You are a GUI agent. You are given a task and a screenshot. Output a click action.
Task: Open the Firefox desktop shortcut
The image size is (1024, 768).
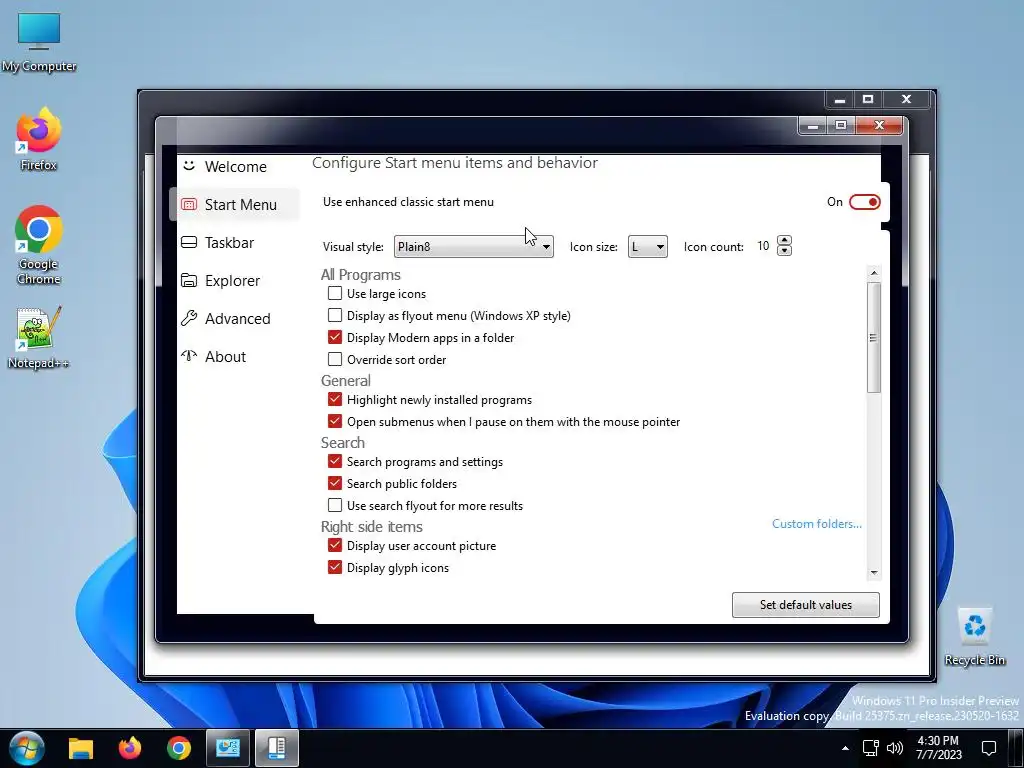pyautogui.click(x=39, y=138)
